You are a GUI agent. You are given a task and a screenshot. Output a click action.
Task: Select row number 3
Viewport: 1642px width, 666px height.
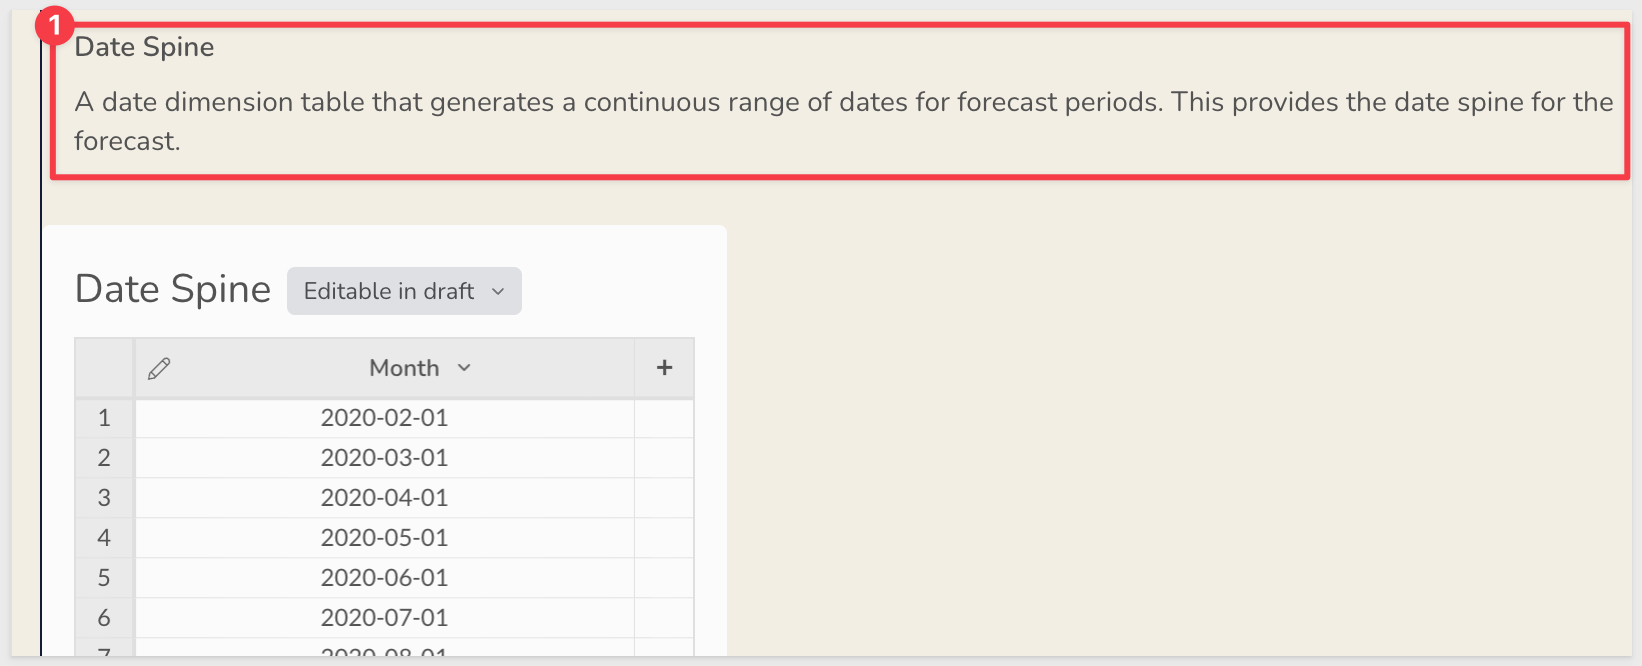click(x=104, y=498)
